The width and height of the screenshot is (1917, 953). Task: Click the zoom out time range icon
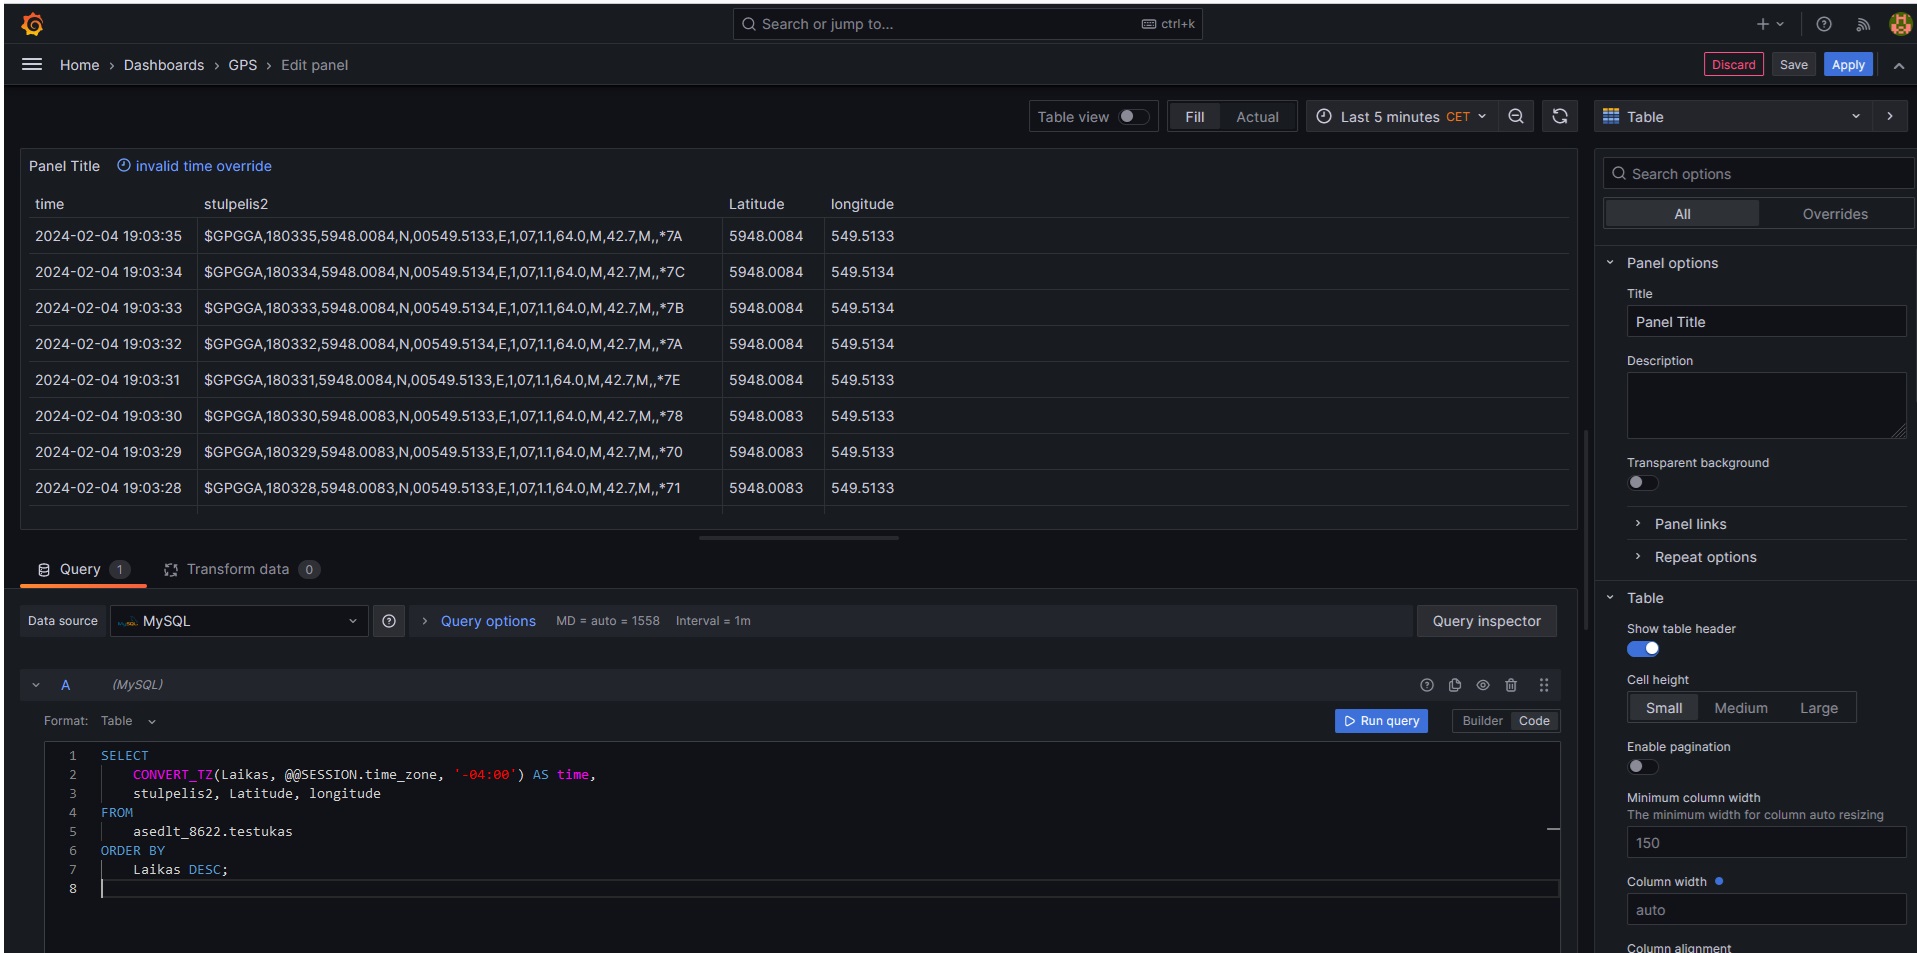click(1516, 117)
